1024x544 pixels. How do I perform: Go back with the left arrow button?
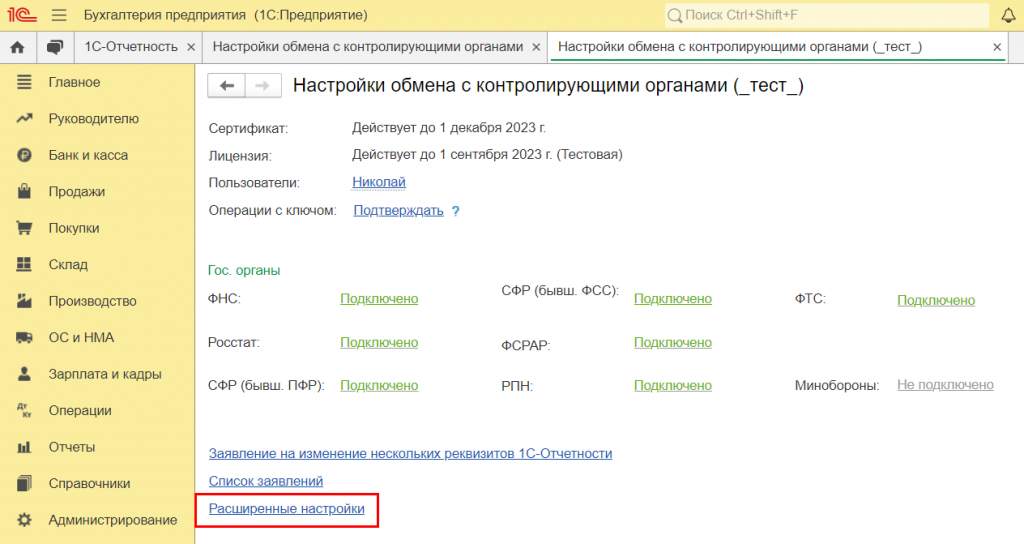pos(227,86)
